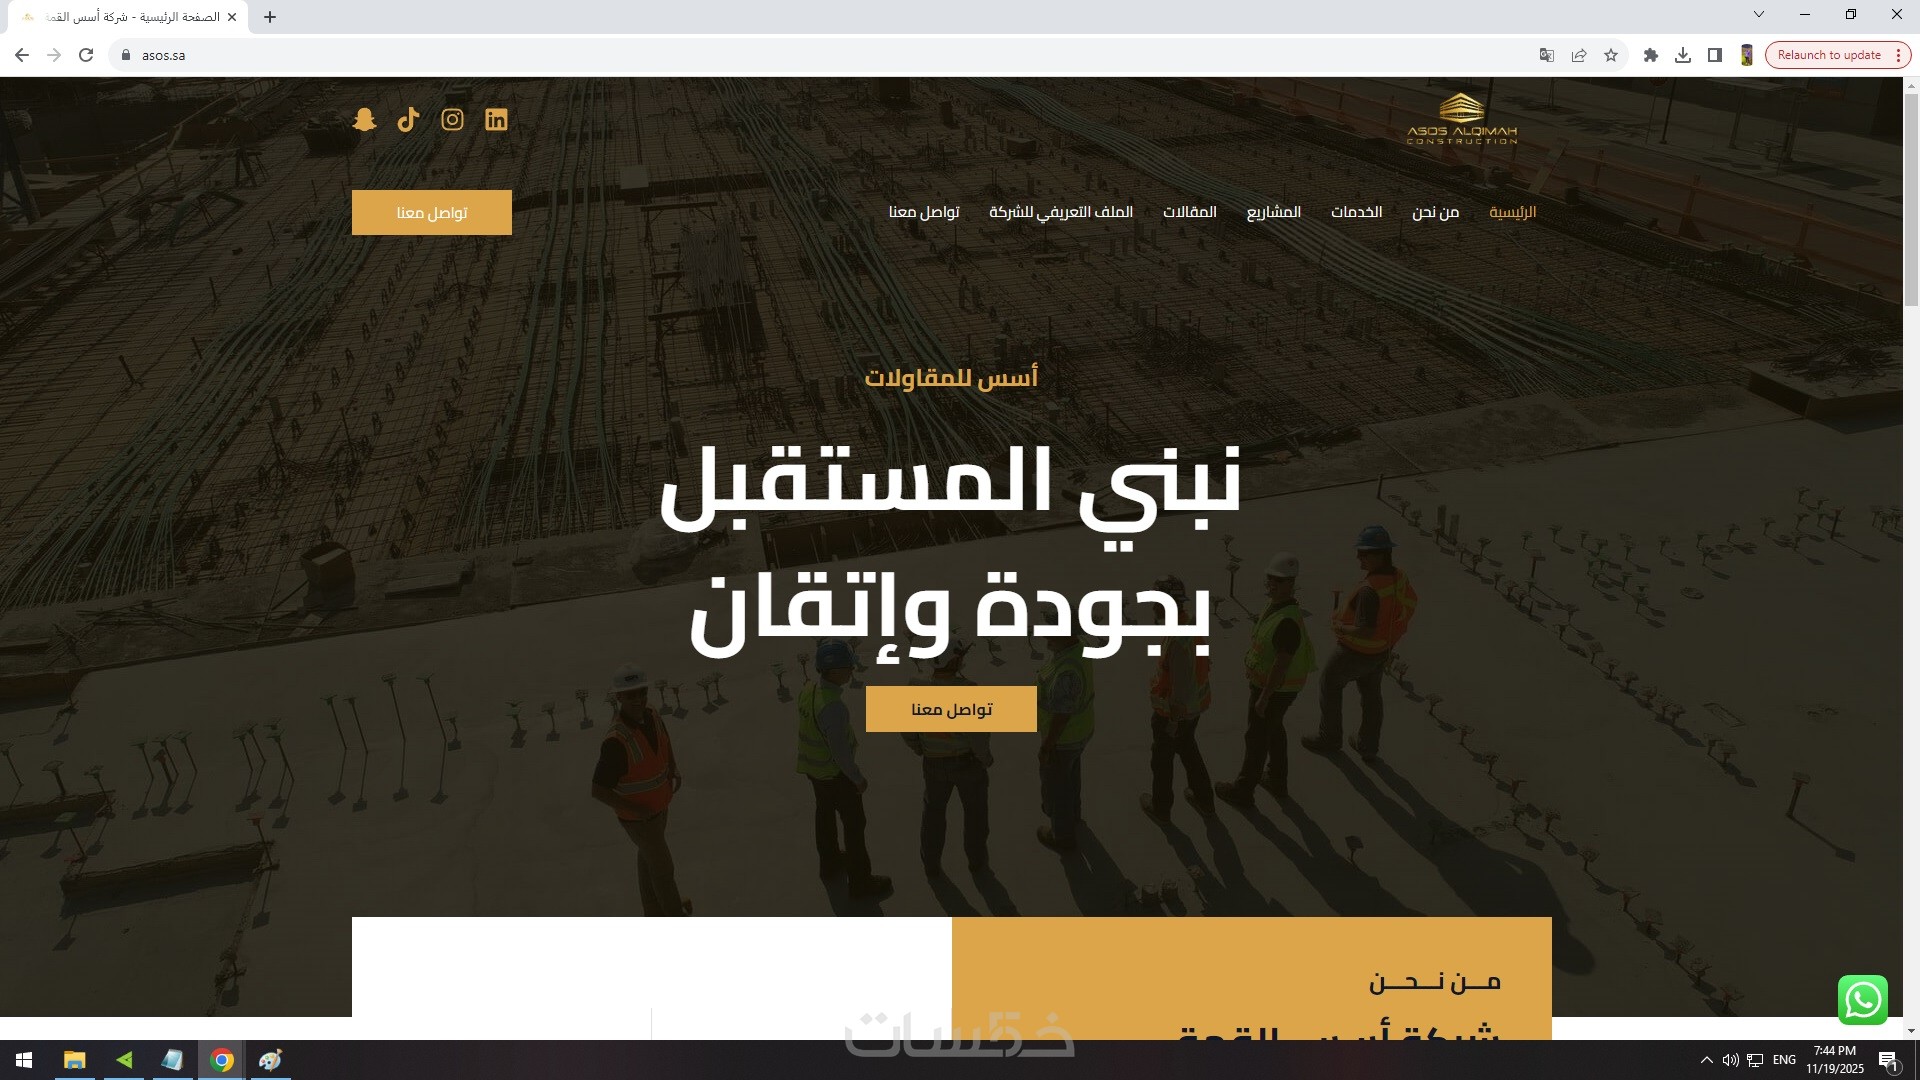Open the Instagram social icon
The height and width of the screenshot is (1080, 1920).
click(x=452, y=120)
